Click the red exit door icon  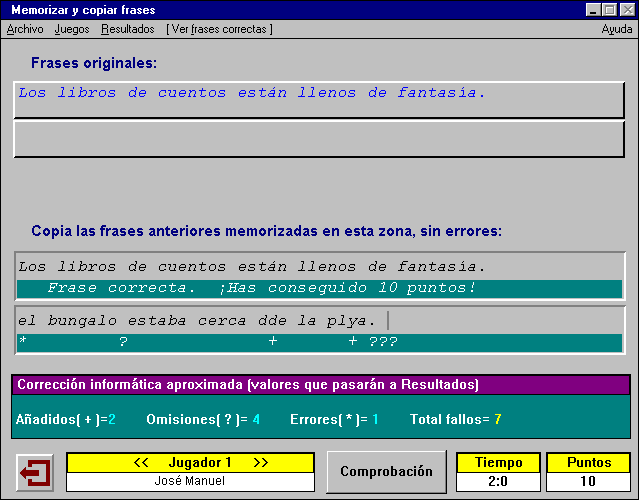36,471
